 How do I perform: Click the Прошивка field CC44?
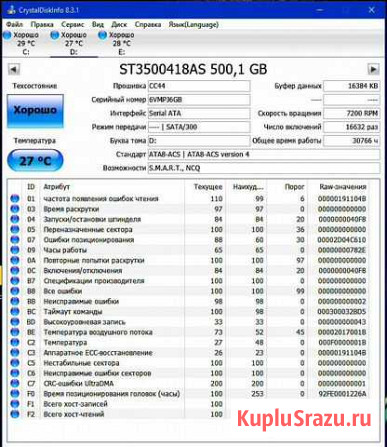tap(199, 86)
